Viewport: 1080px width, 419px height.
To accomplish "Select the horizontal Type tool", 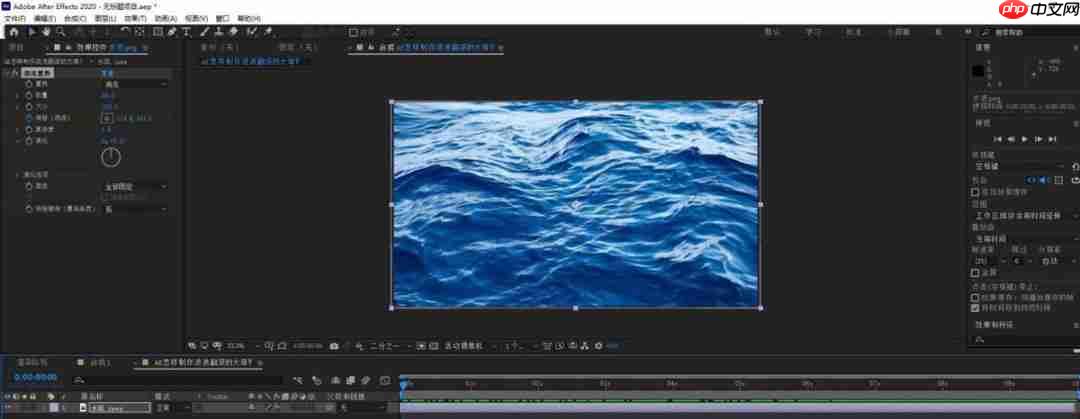I will (188, 32).
